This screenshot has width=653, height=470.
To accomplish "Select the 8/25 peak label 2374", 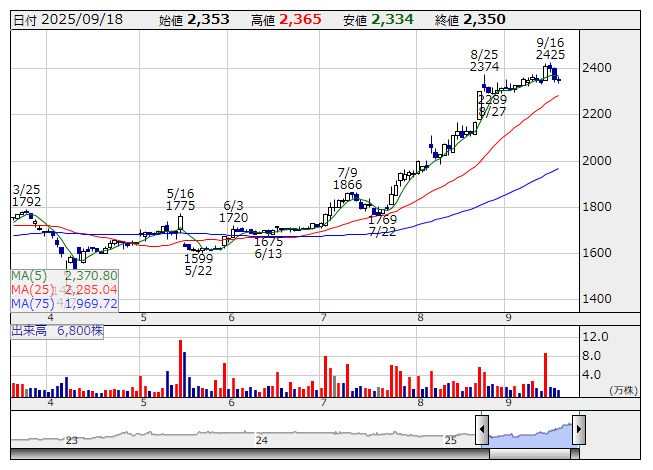I will 484,66.
